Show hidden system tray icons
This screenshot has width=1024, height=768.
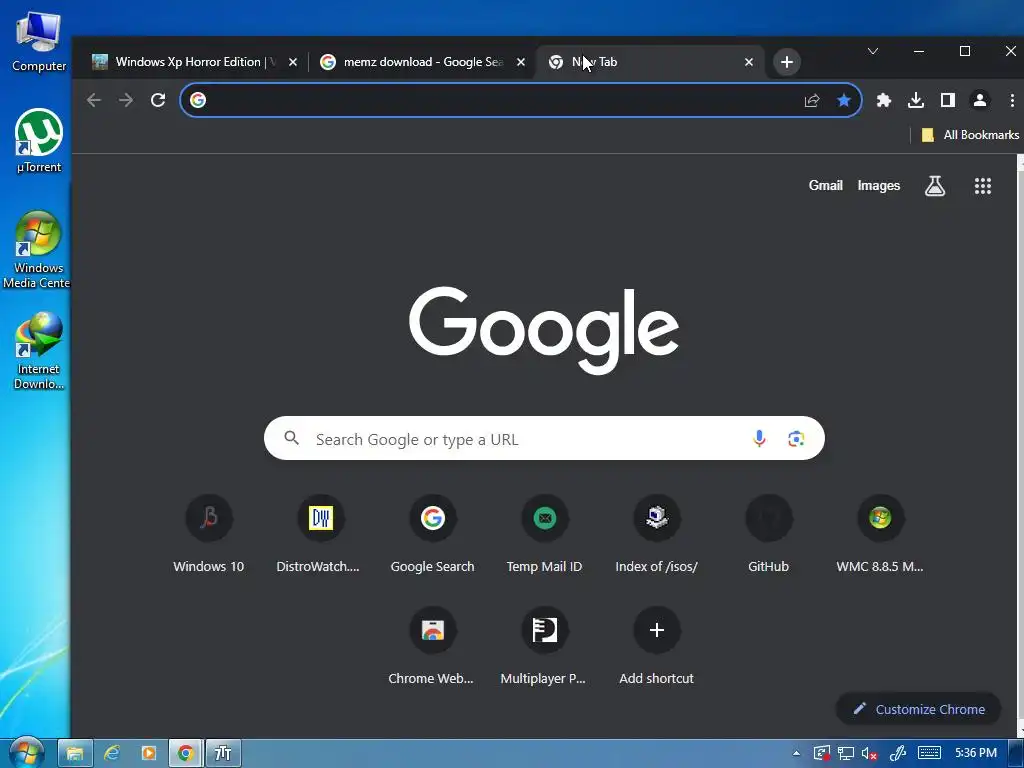coord(796,754)
